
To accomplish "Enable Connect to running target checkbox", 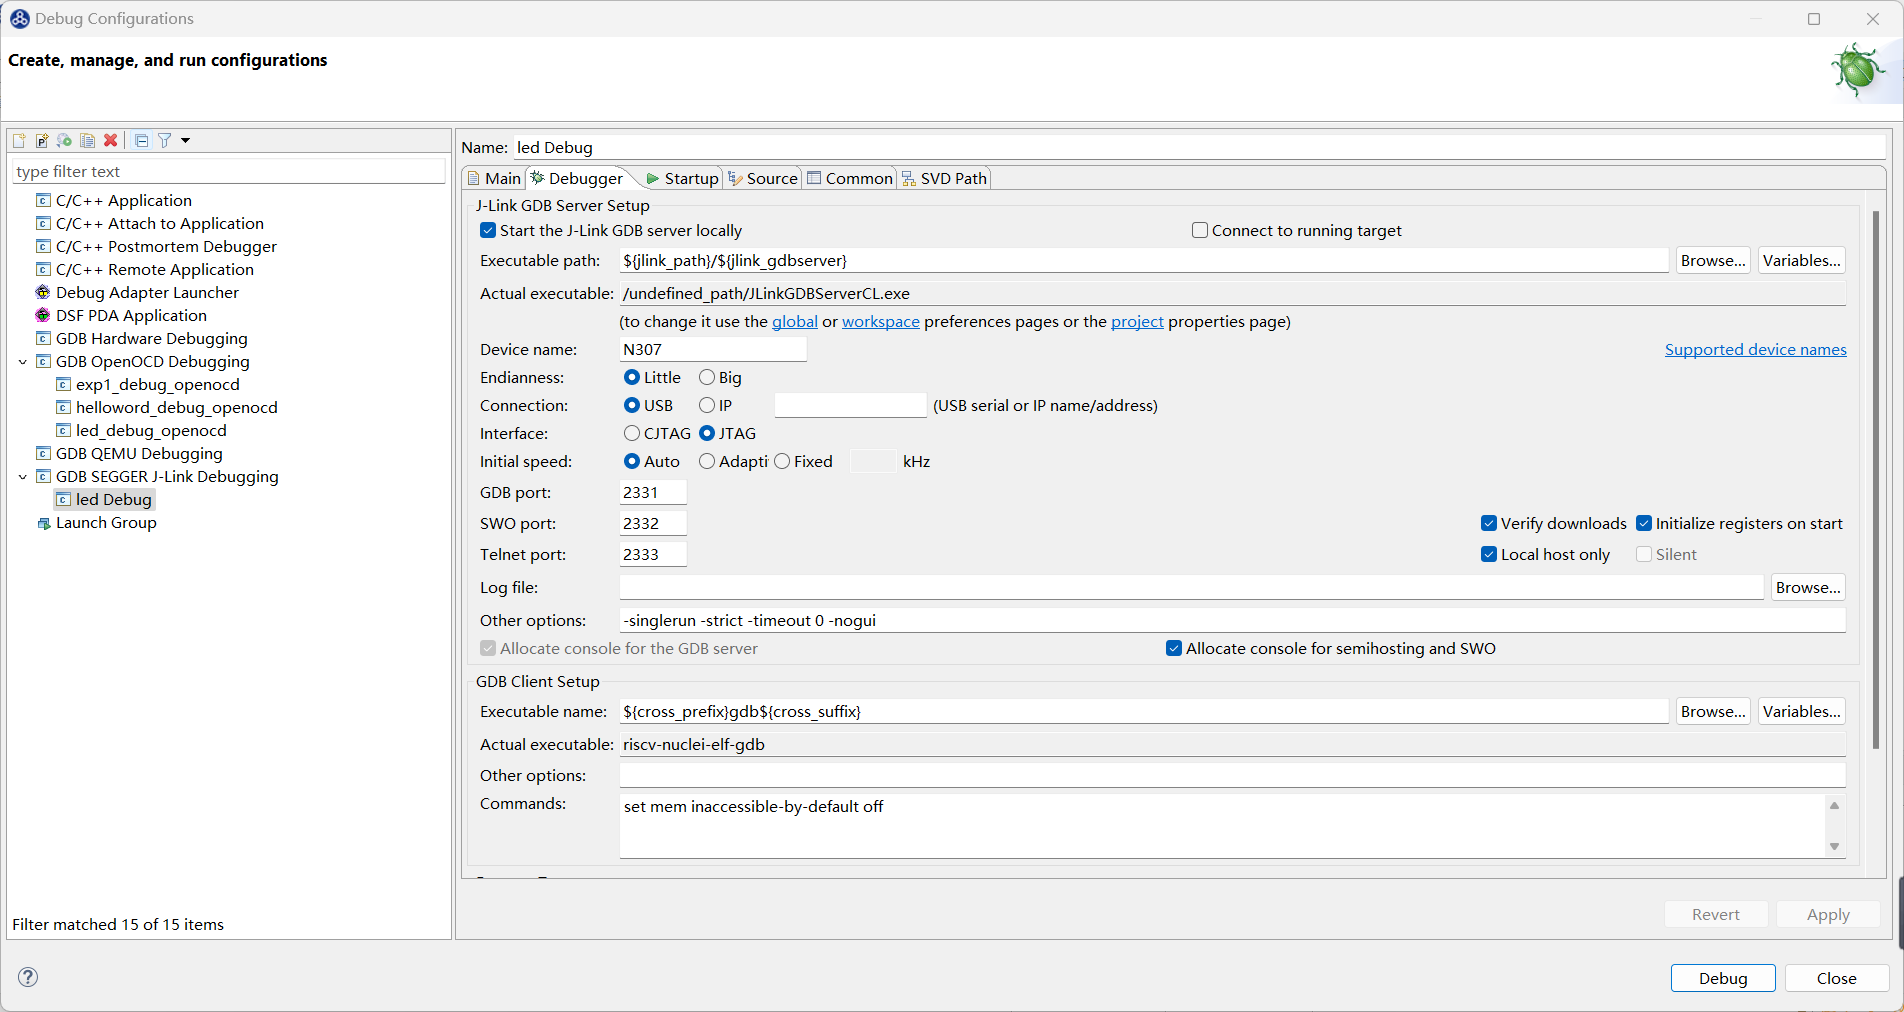I will coord(1200,231).
